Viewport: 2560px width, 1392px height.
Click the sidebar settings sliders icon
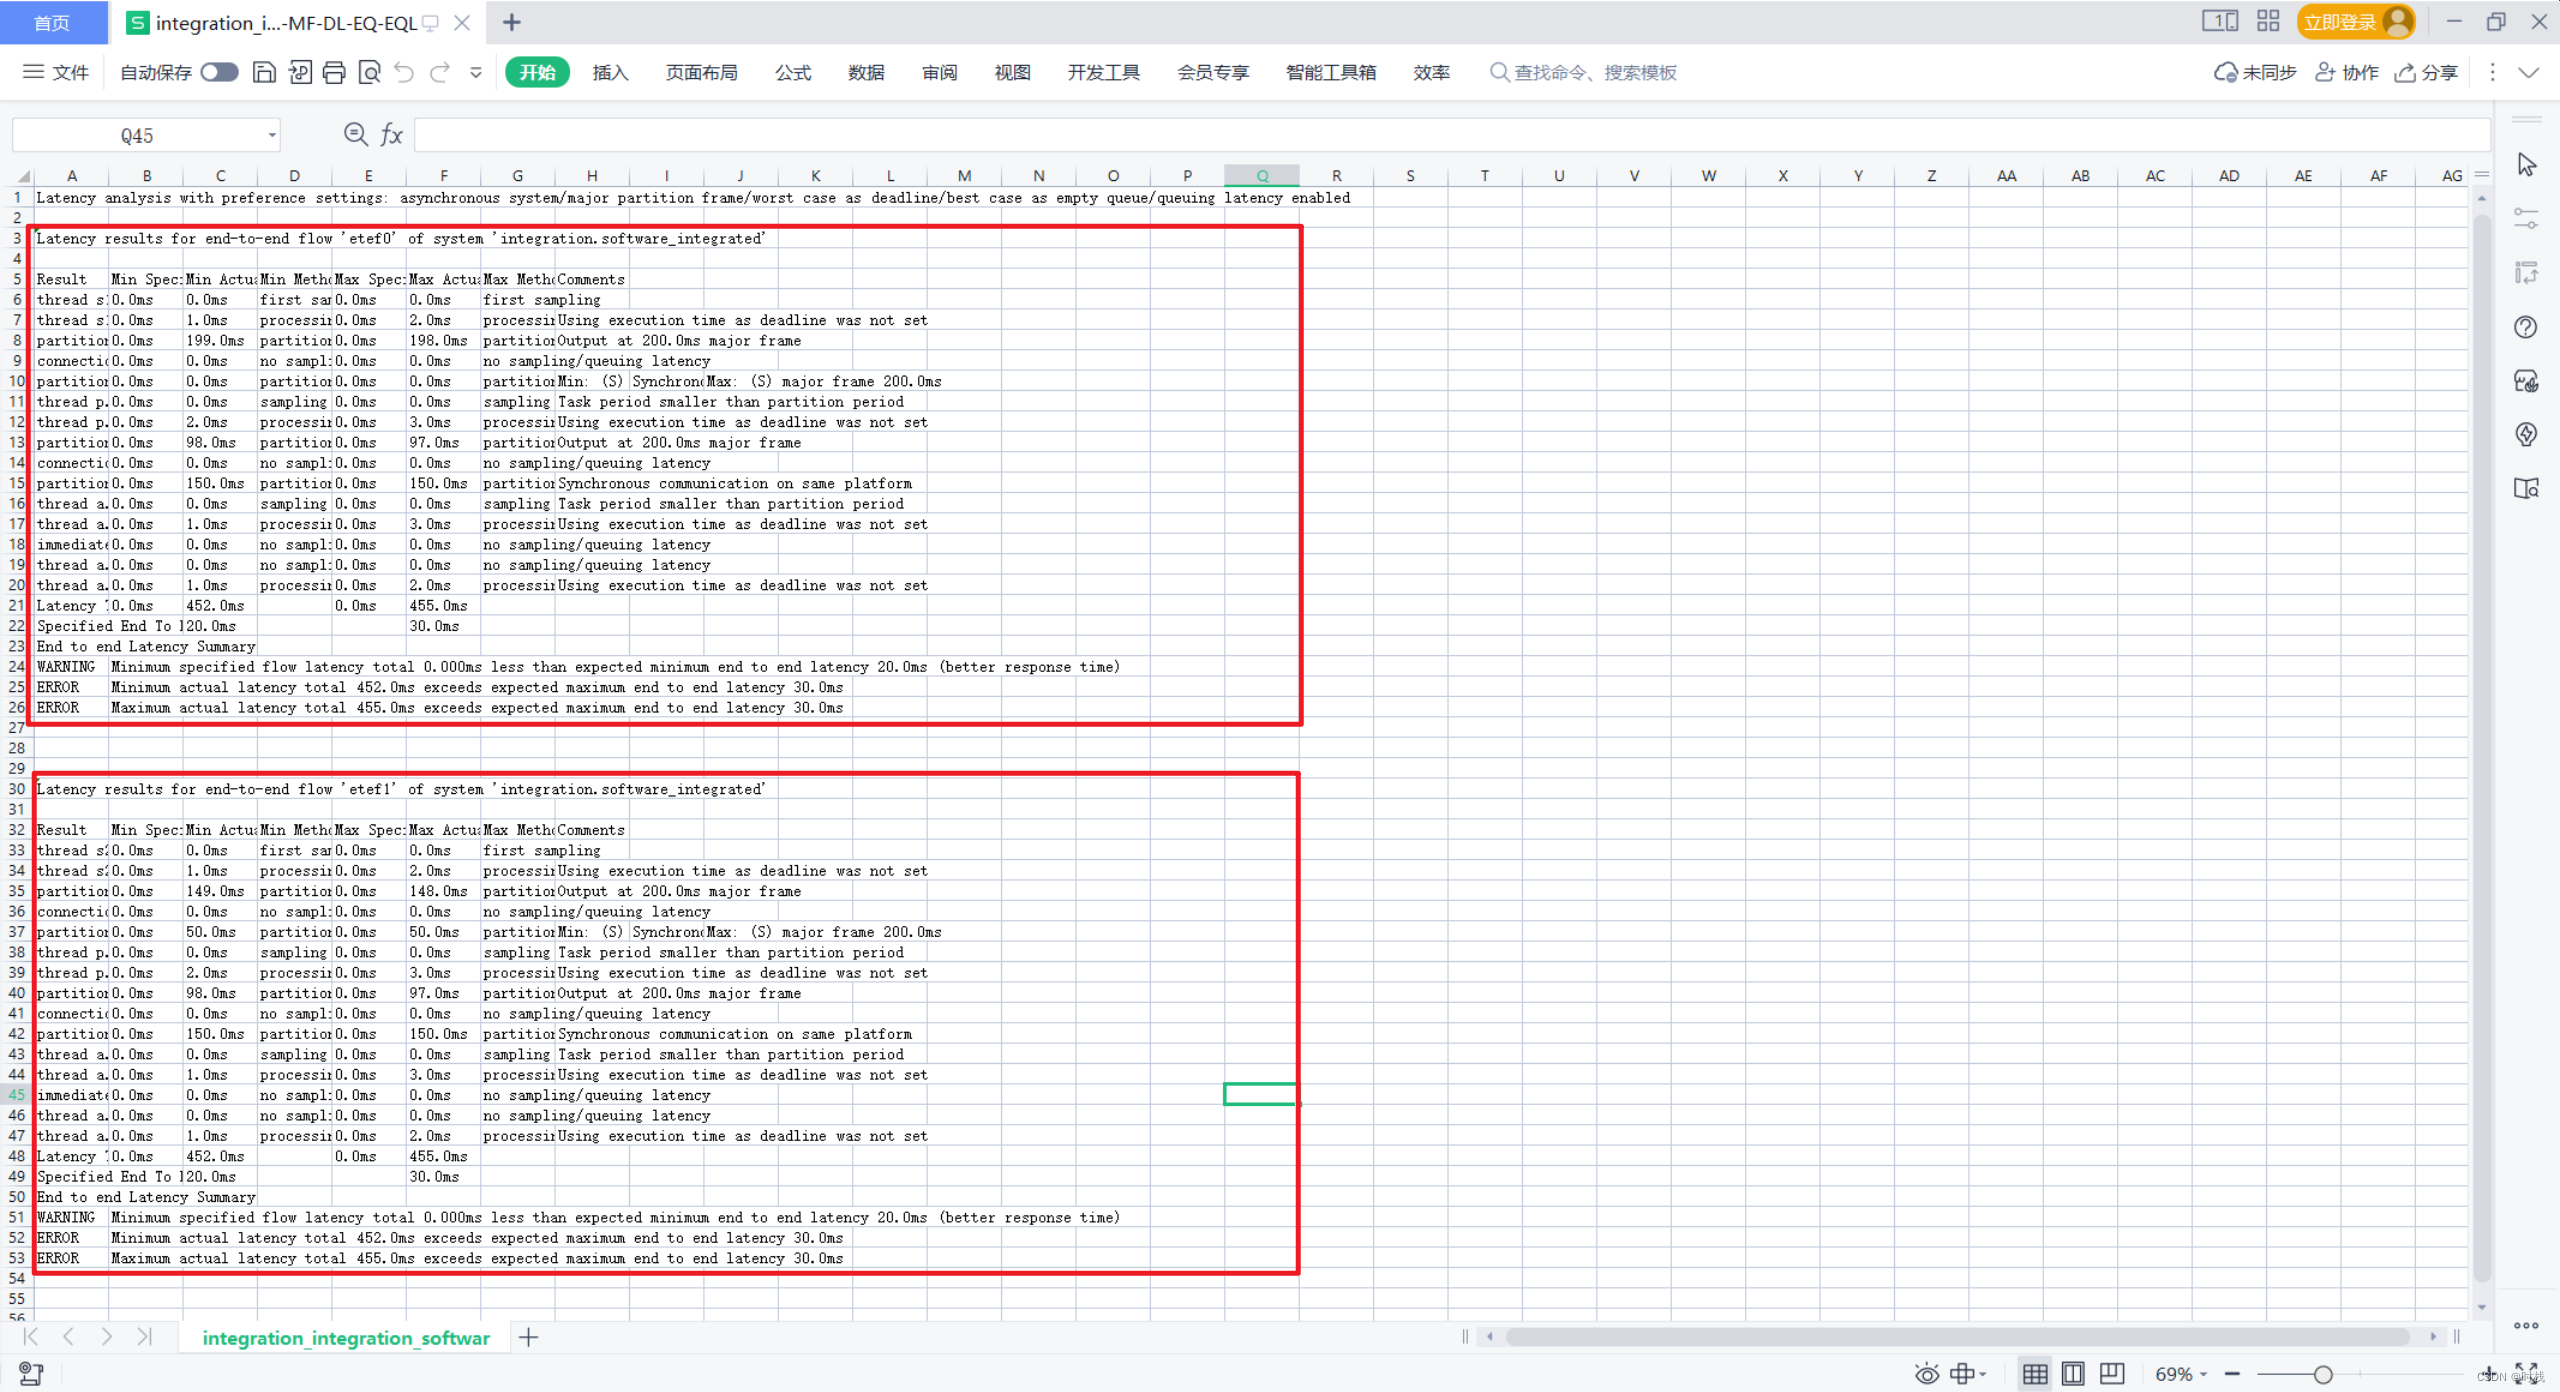(x=2526, y=218)
